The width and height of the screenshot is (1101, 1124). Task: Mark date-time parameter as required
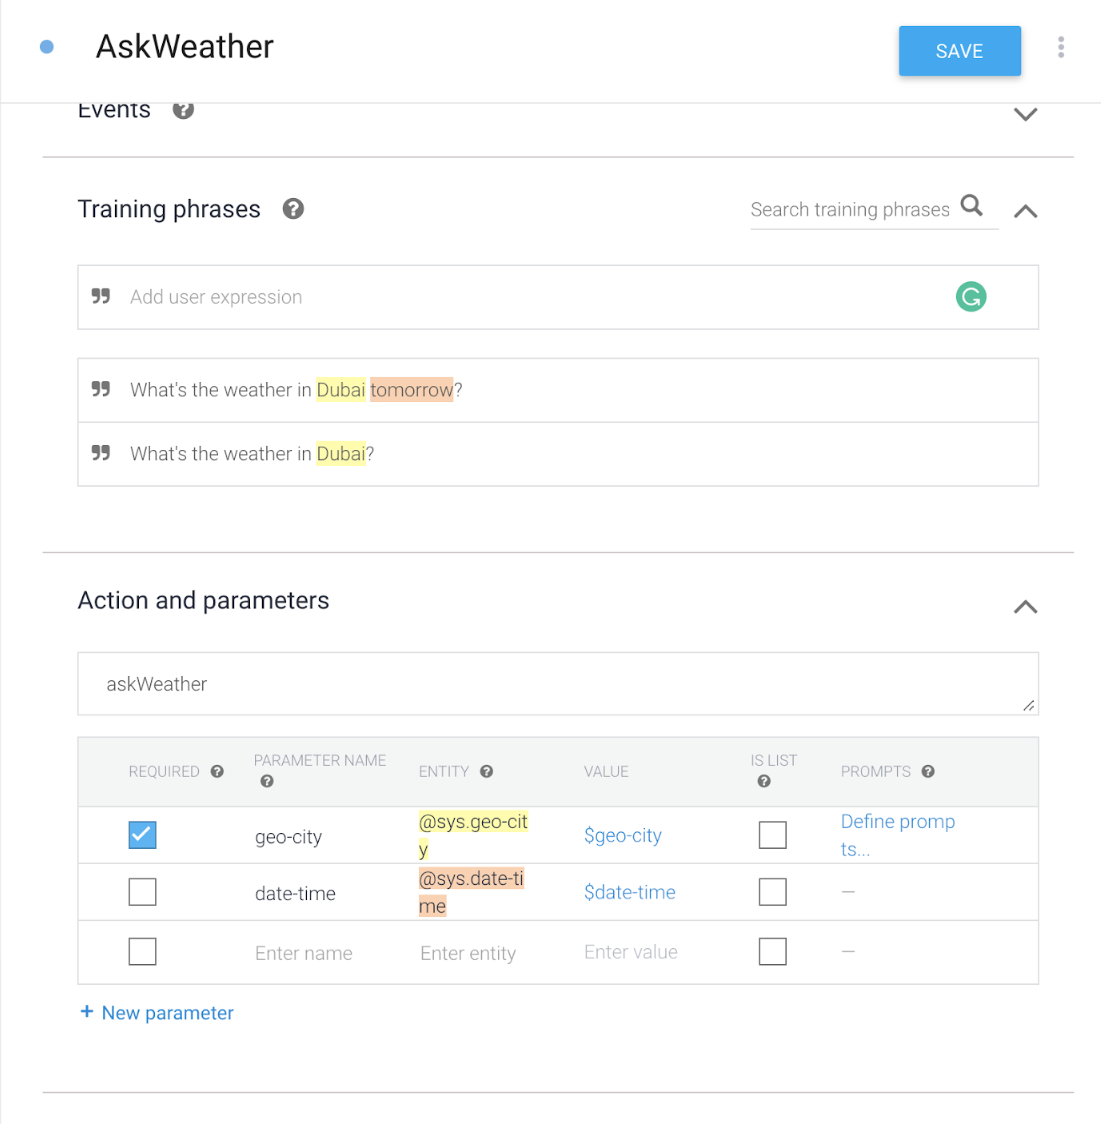(142, 892)
